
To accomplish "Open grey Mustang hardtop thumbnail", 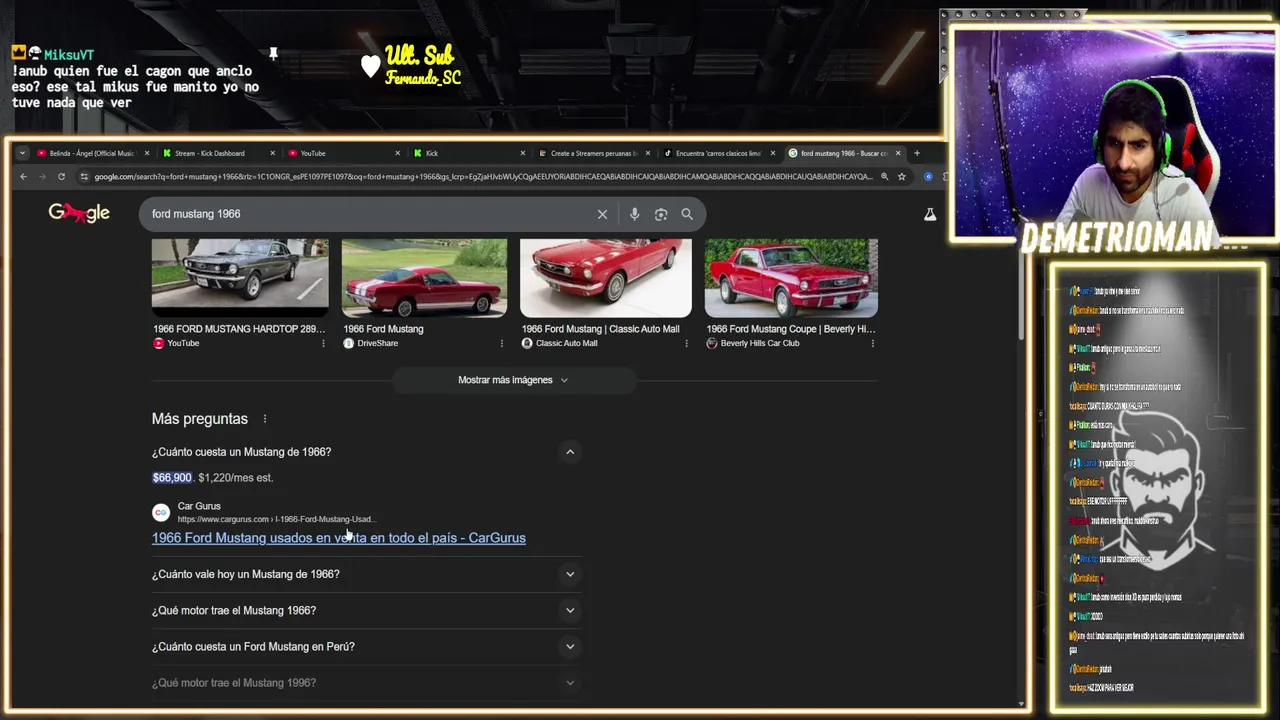I will [x=240, y=277].
